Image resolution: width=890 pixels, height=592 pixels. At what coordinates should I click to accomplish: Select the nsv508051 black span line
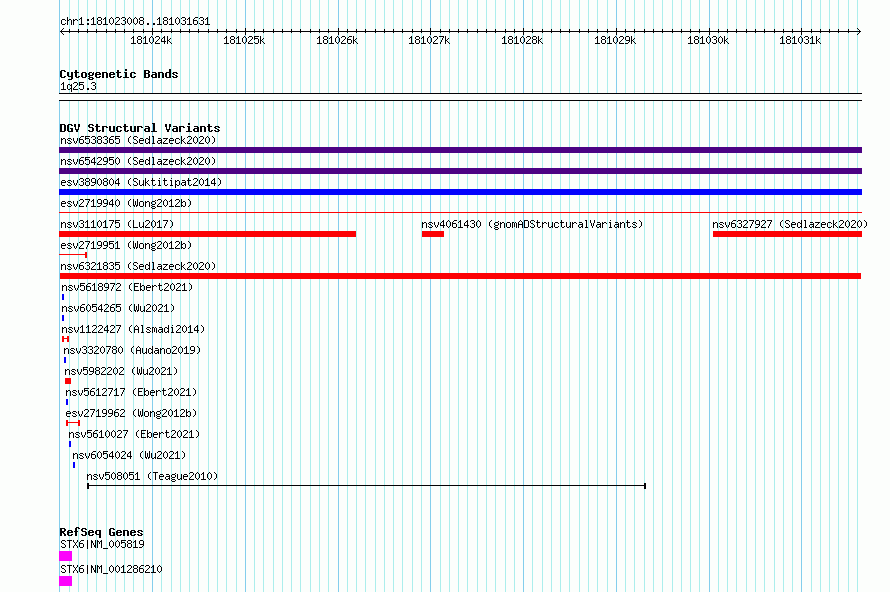pos(367,486)
